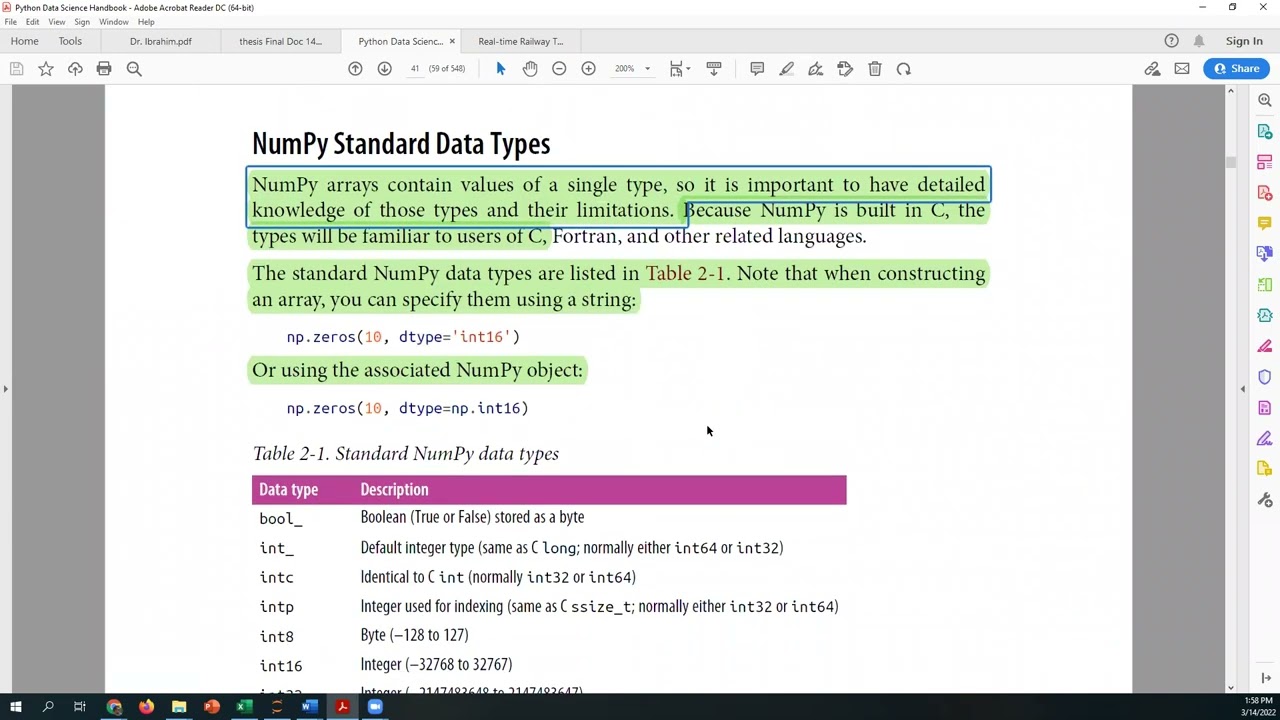Open the find text magnifier icon
Viewport: 1280px width, 720px height.
(134, 69)
